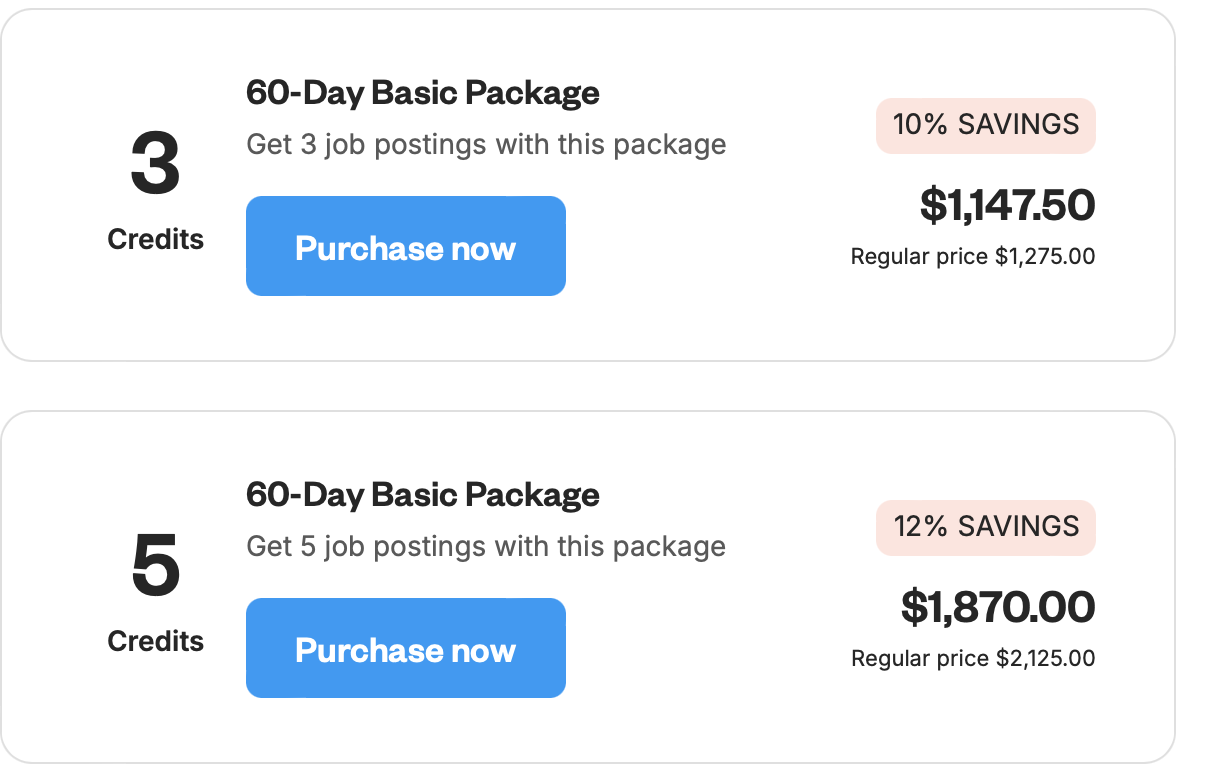Screen dimensions: 1212x778
Task: Click the 60-Day Basic Package title with 3 credits
Action: pyautogui.click(x=422, y=93)
